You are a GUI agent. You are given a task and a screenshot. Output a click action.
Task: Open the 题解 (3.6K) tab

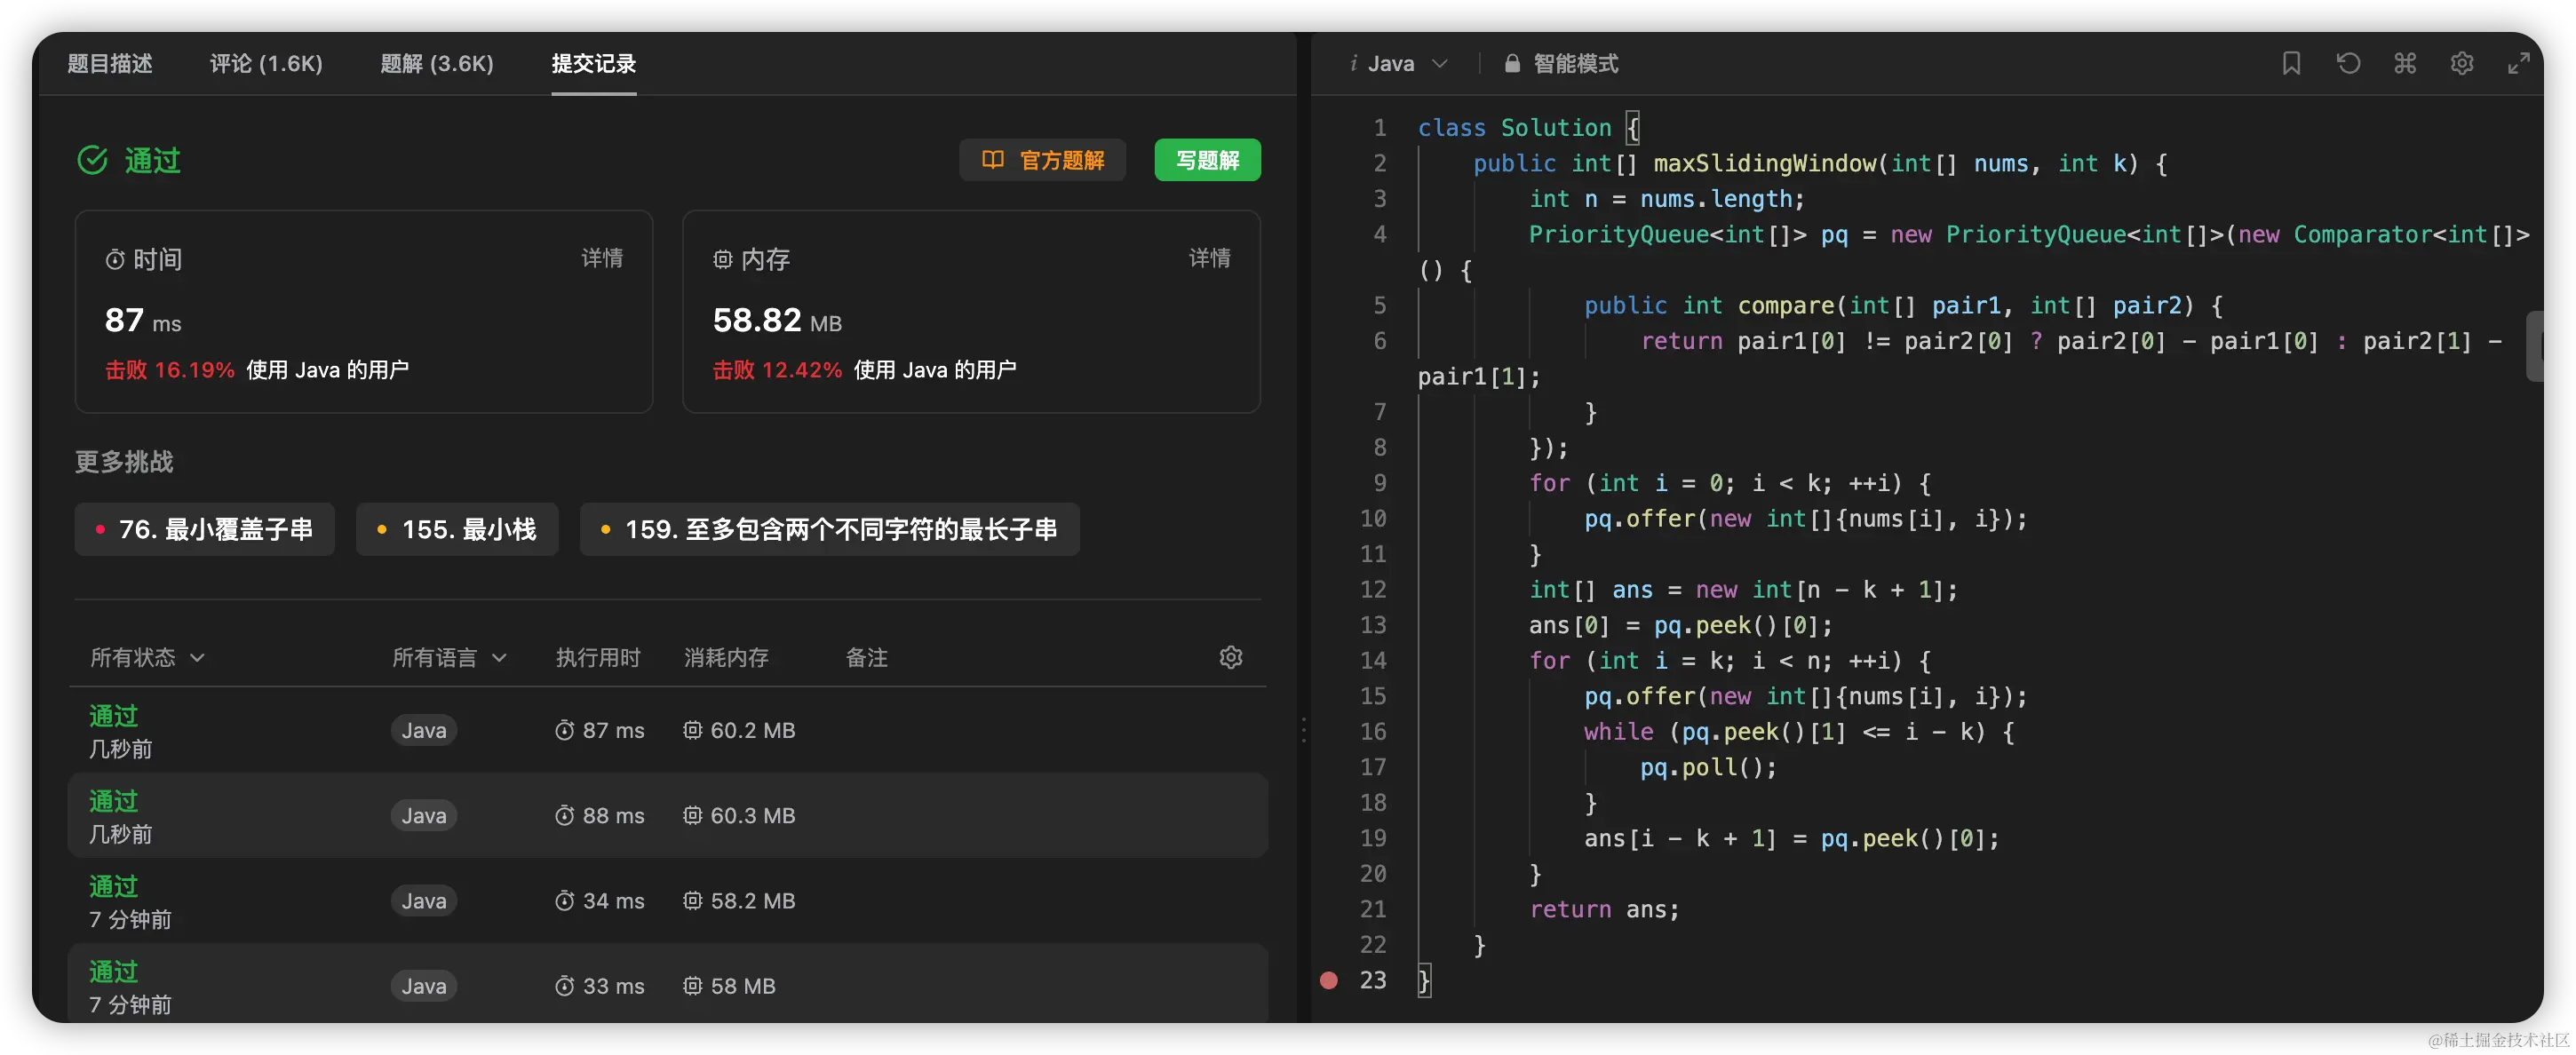point(437,64)
